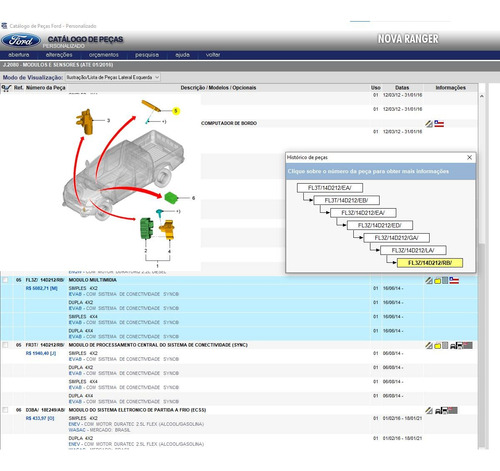
Task: Click the Número da Peça column header
Action: coord(46,88)
